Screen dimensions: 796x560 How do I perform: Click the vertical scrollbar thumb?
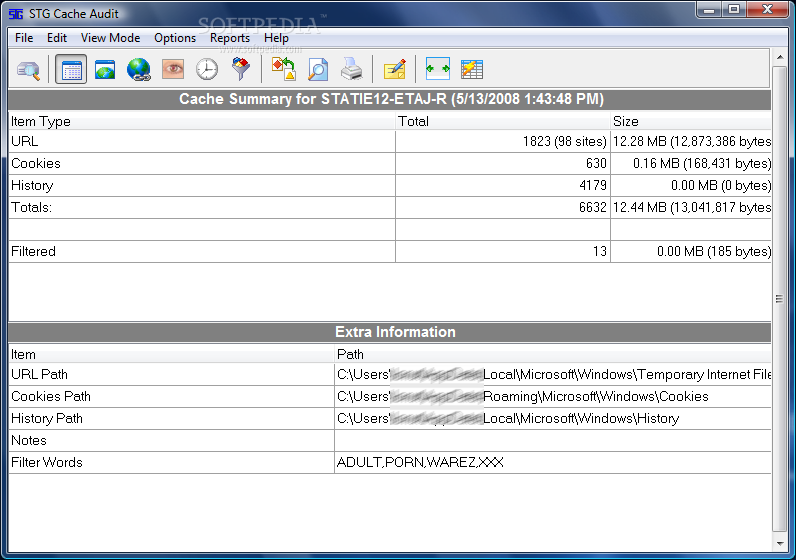tap(779, 299)
